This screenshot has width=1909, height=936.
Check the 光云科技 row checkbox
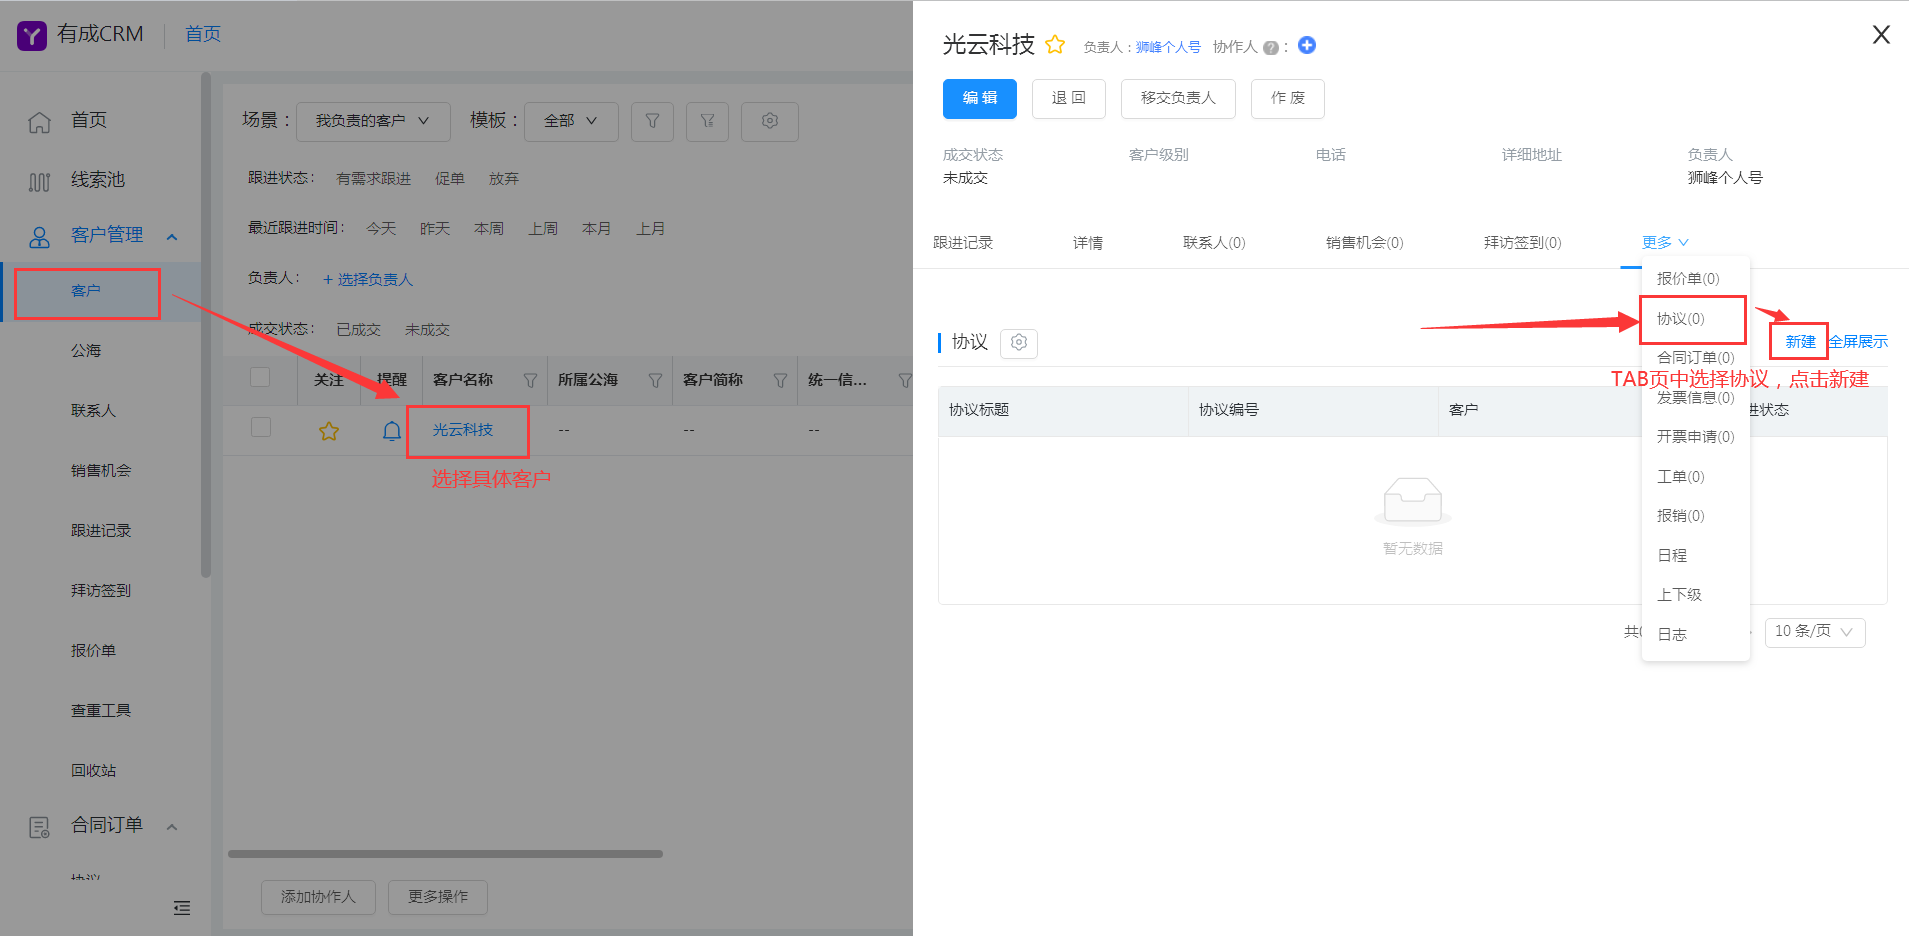(261, 427)
